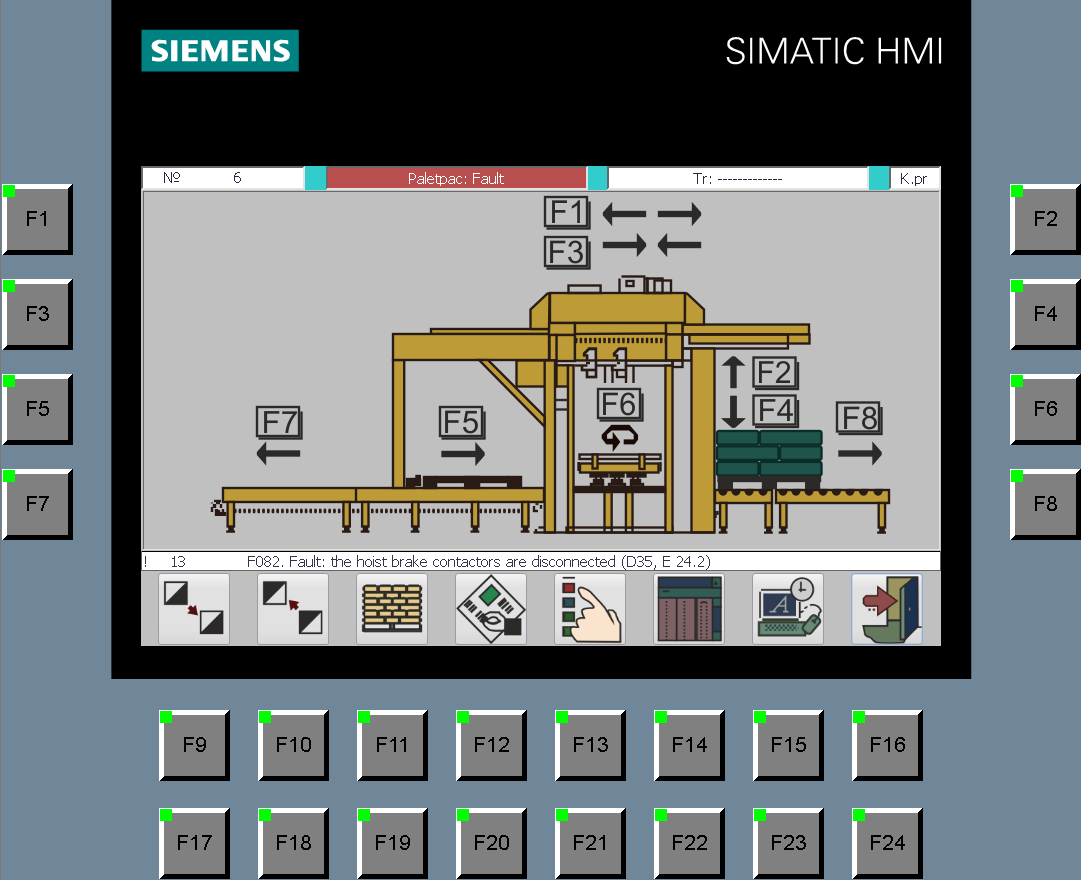Click the right arrow under F5
Viewport: 1081px width, 880px height.
click(463, 454)
